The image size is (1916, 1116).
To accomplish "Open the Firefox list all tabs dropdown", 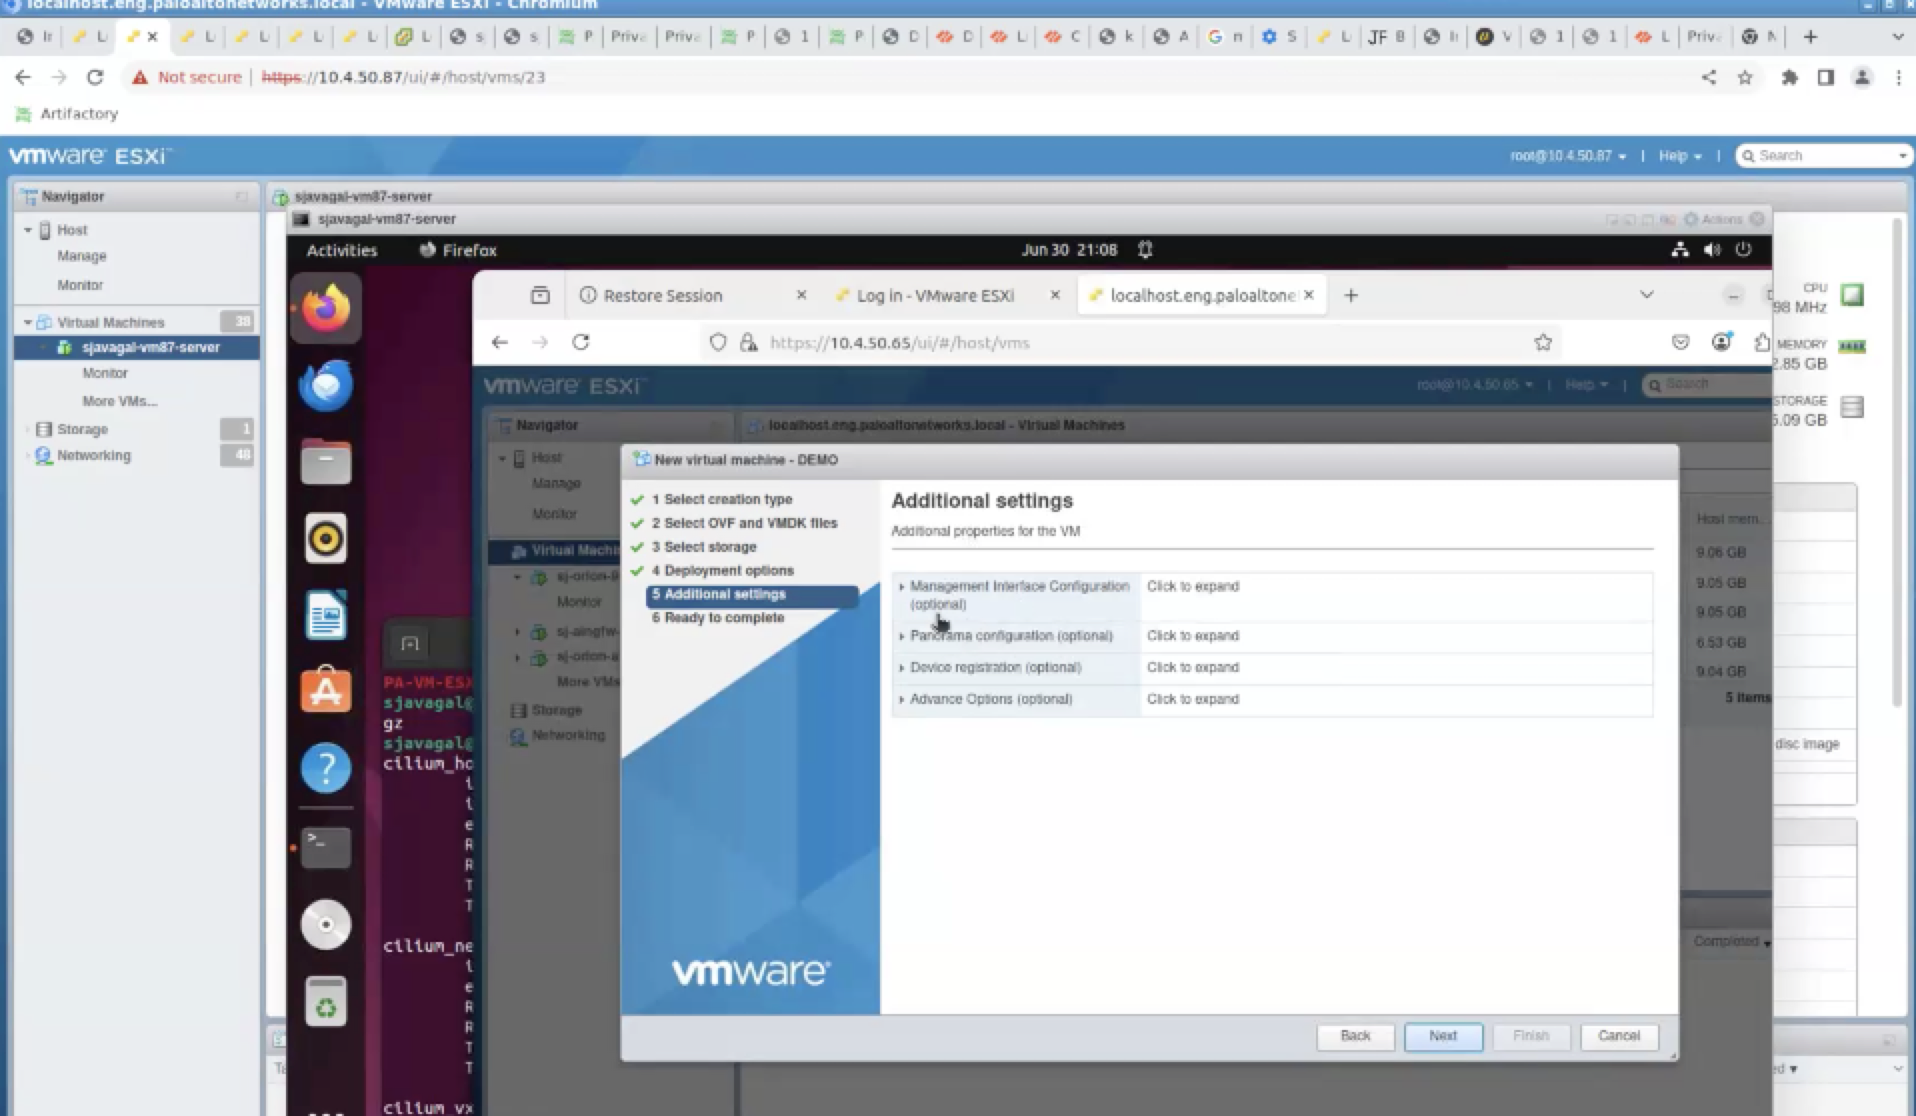I will (x=1646, y=295).
